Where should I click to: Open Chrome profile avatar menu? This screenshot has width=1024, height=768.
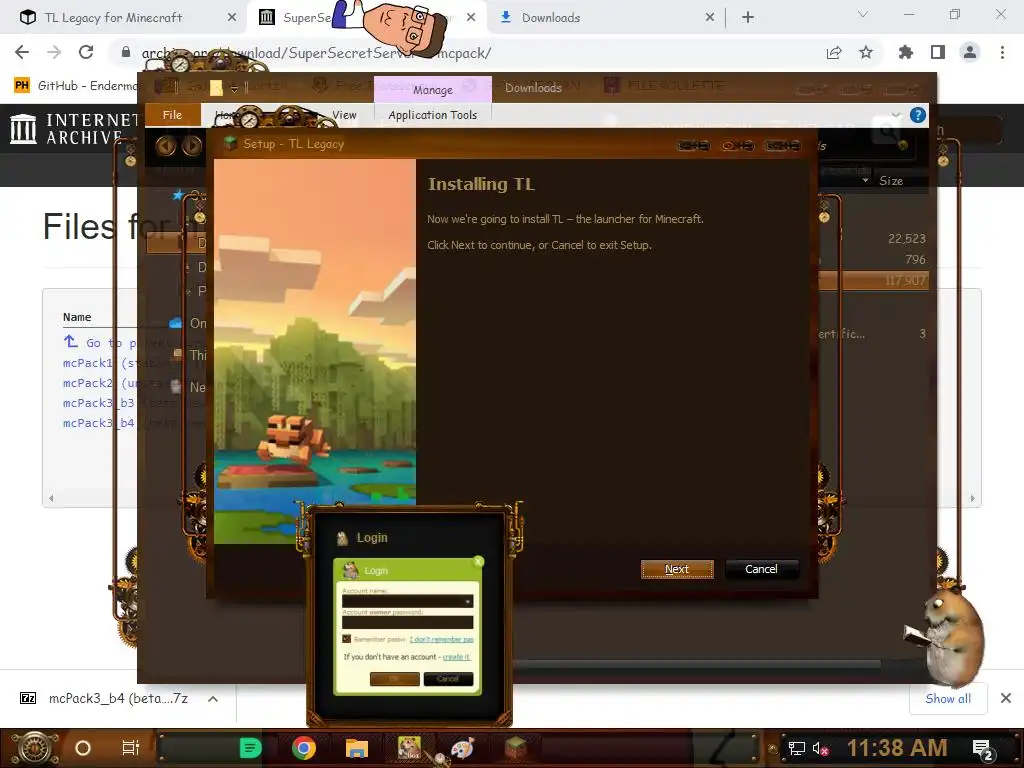click(970, 52)
